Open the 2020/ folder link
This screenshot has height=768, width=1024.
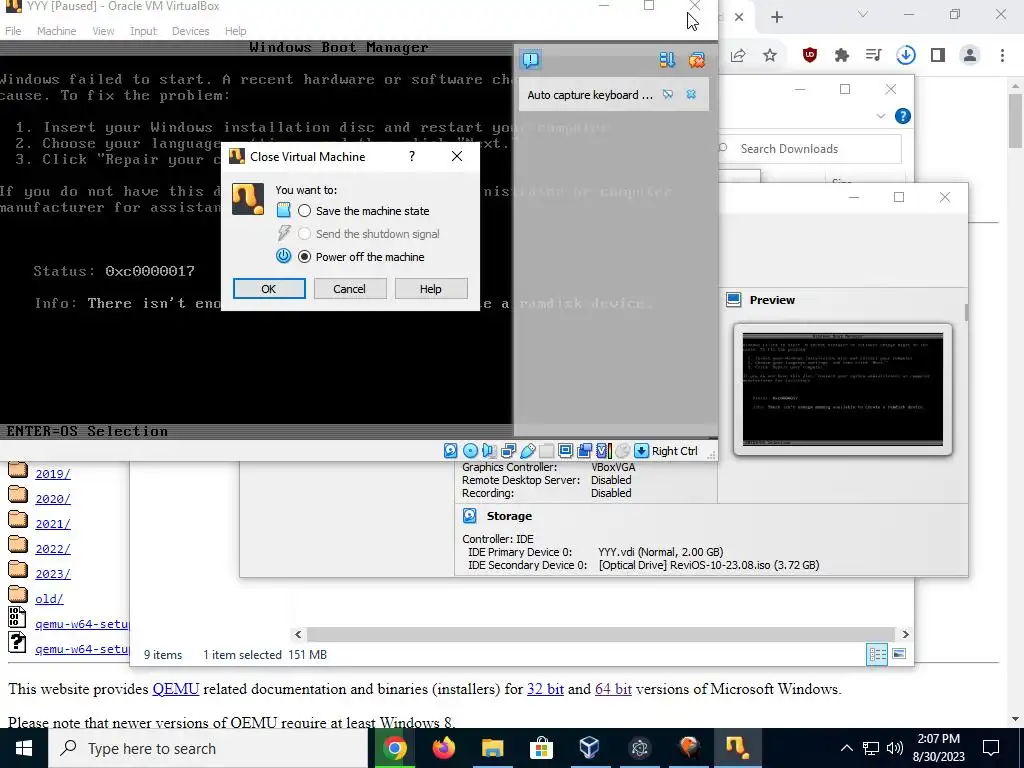(53, 499)
